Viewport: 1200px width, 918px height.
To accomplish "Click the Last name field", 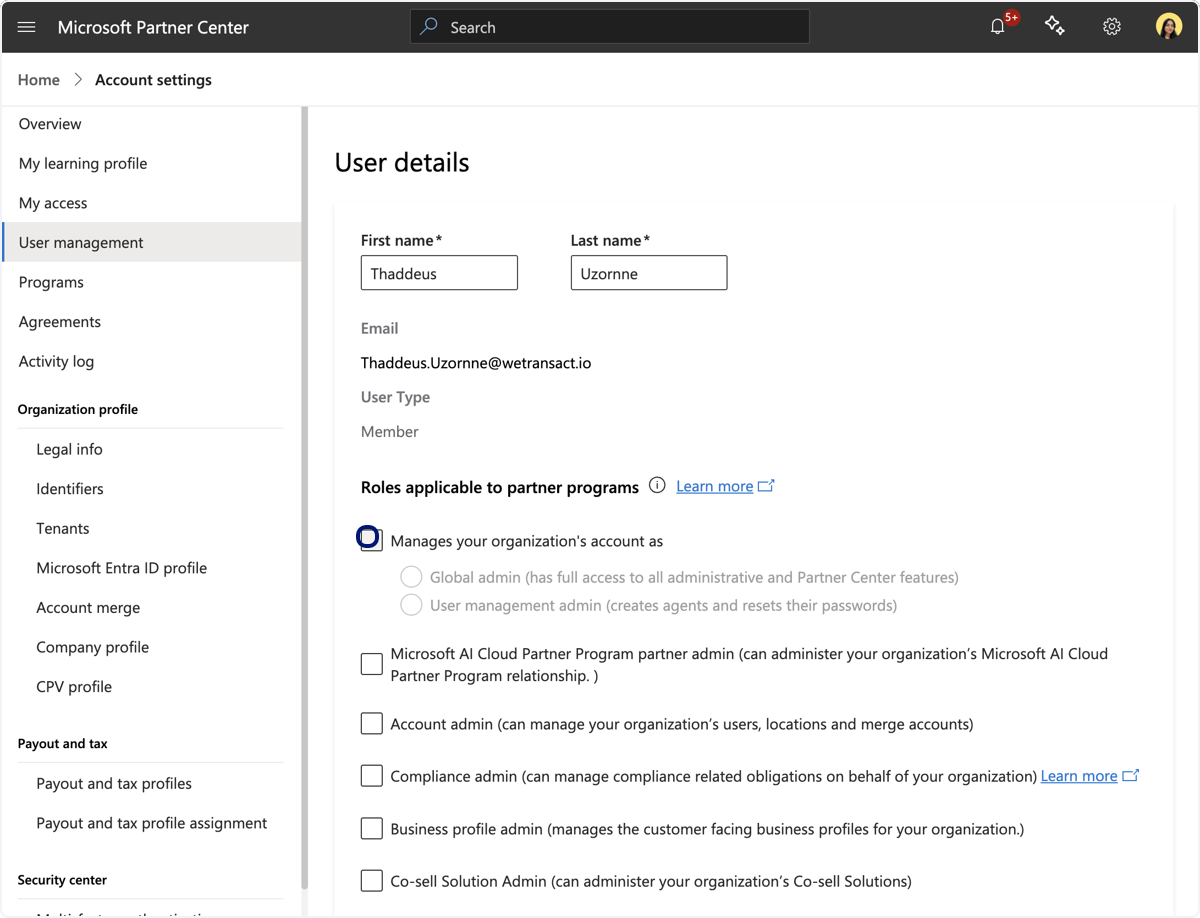I will [x=649, y=273].
